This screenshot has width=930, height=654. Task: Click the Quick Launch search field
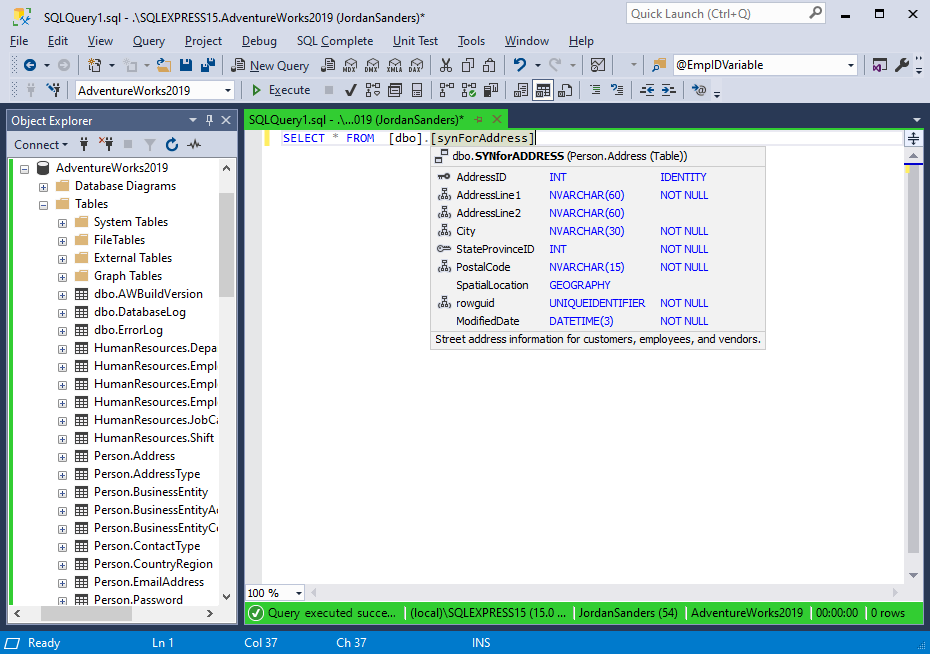pyautogui.click(x=725, y=13)
